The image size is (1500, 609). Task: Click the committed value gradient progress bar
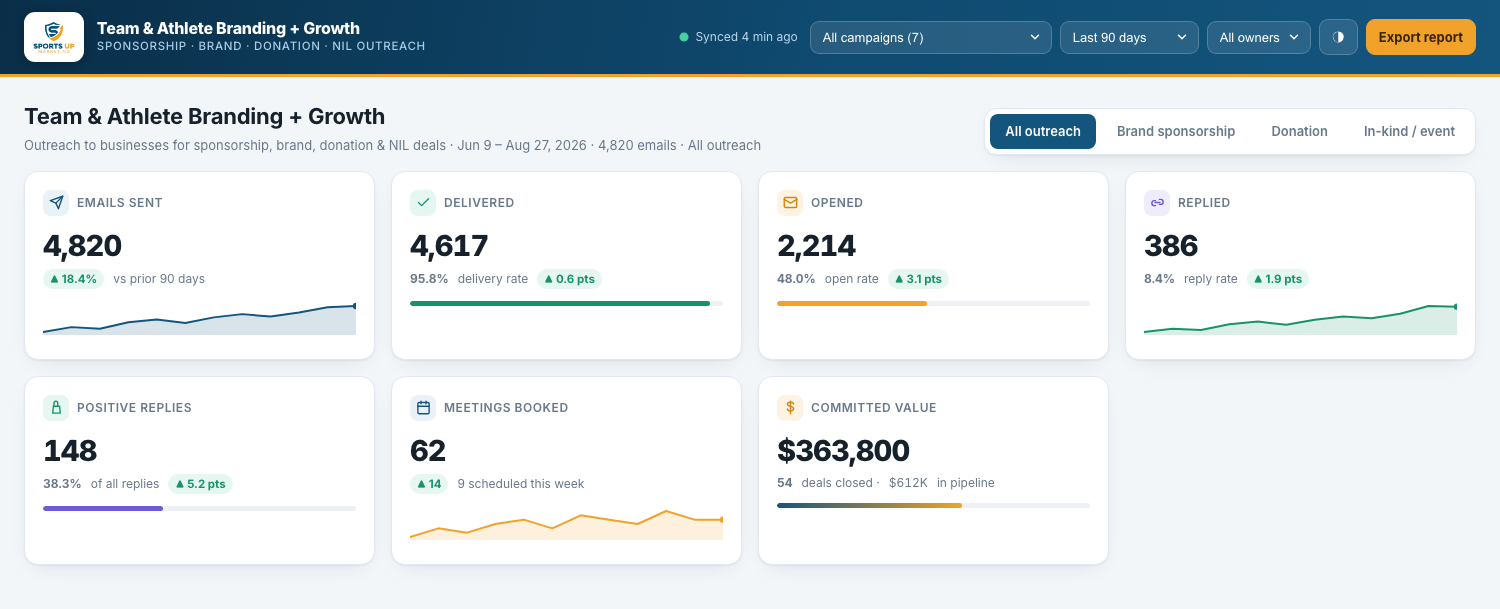click(x=933, y=505)
